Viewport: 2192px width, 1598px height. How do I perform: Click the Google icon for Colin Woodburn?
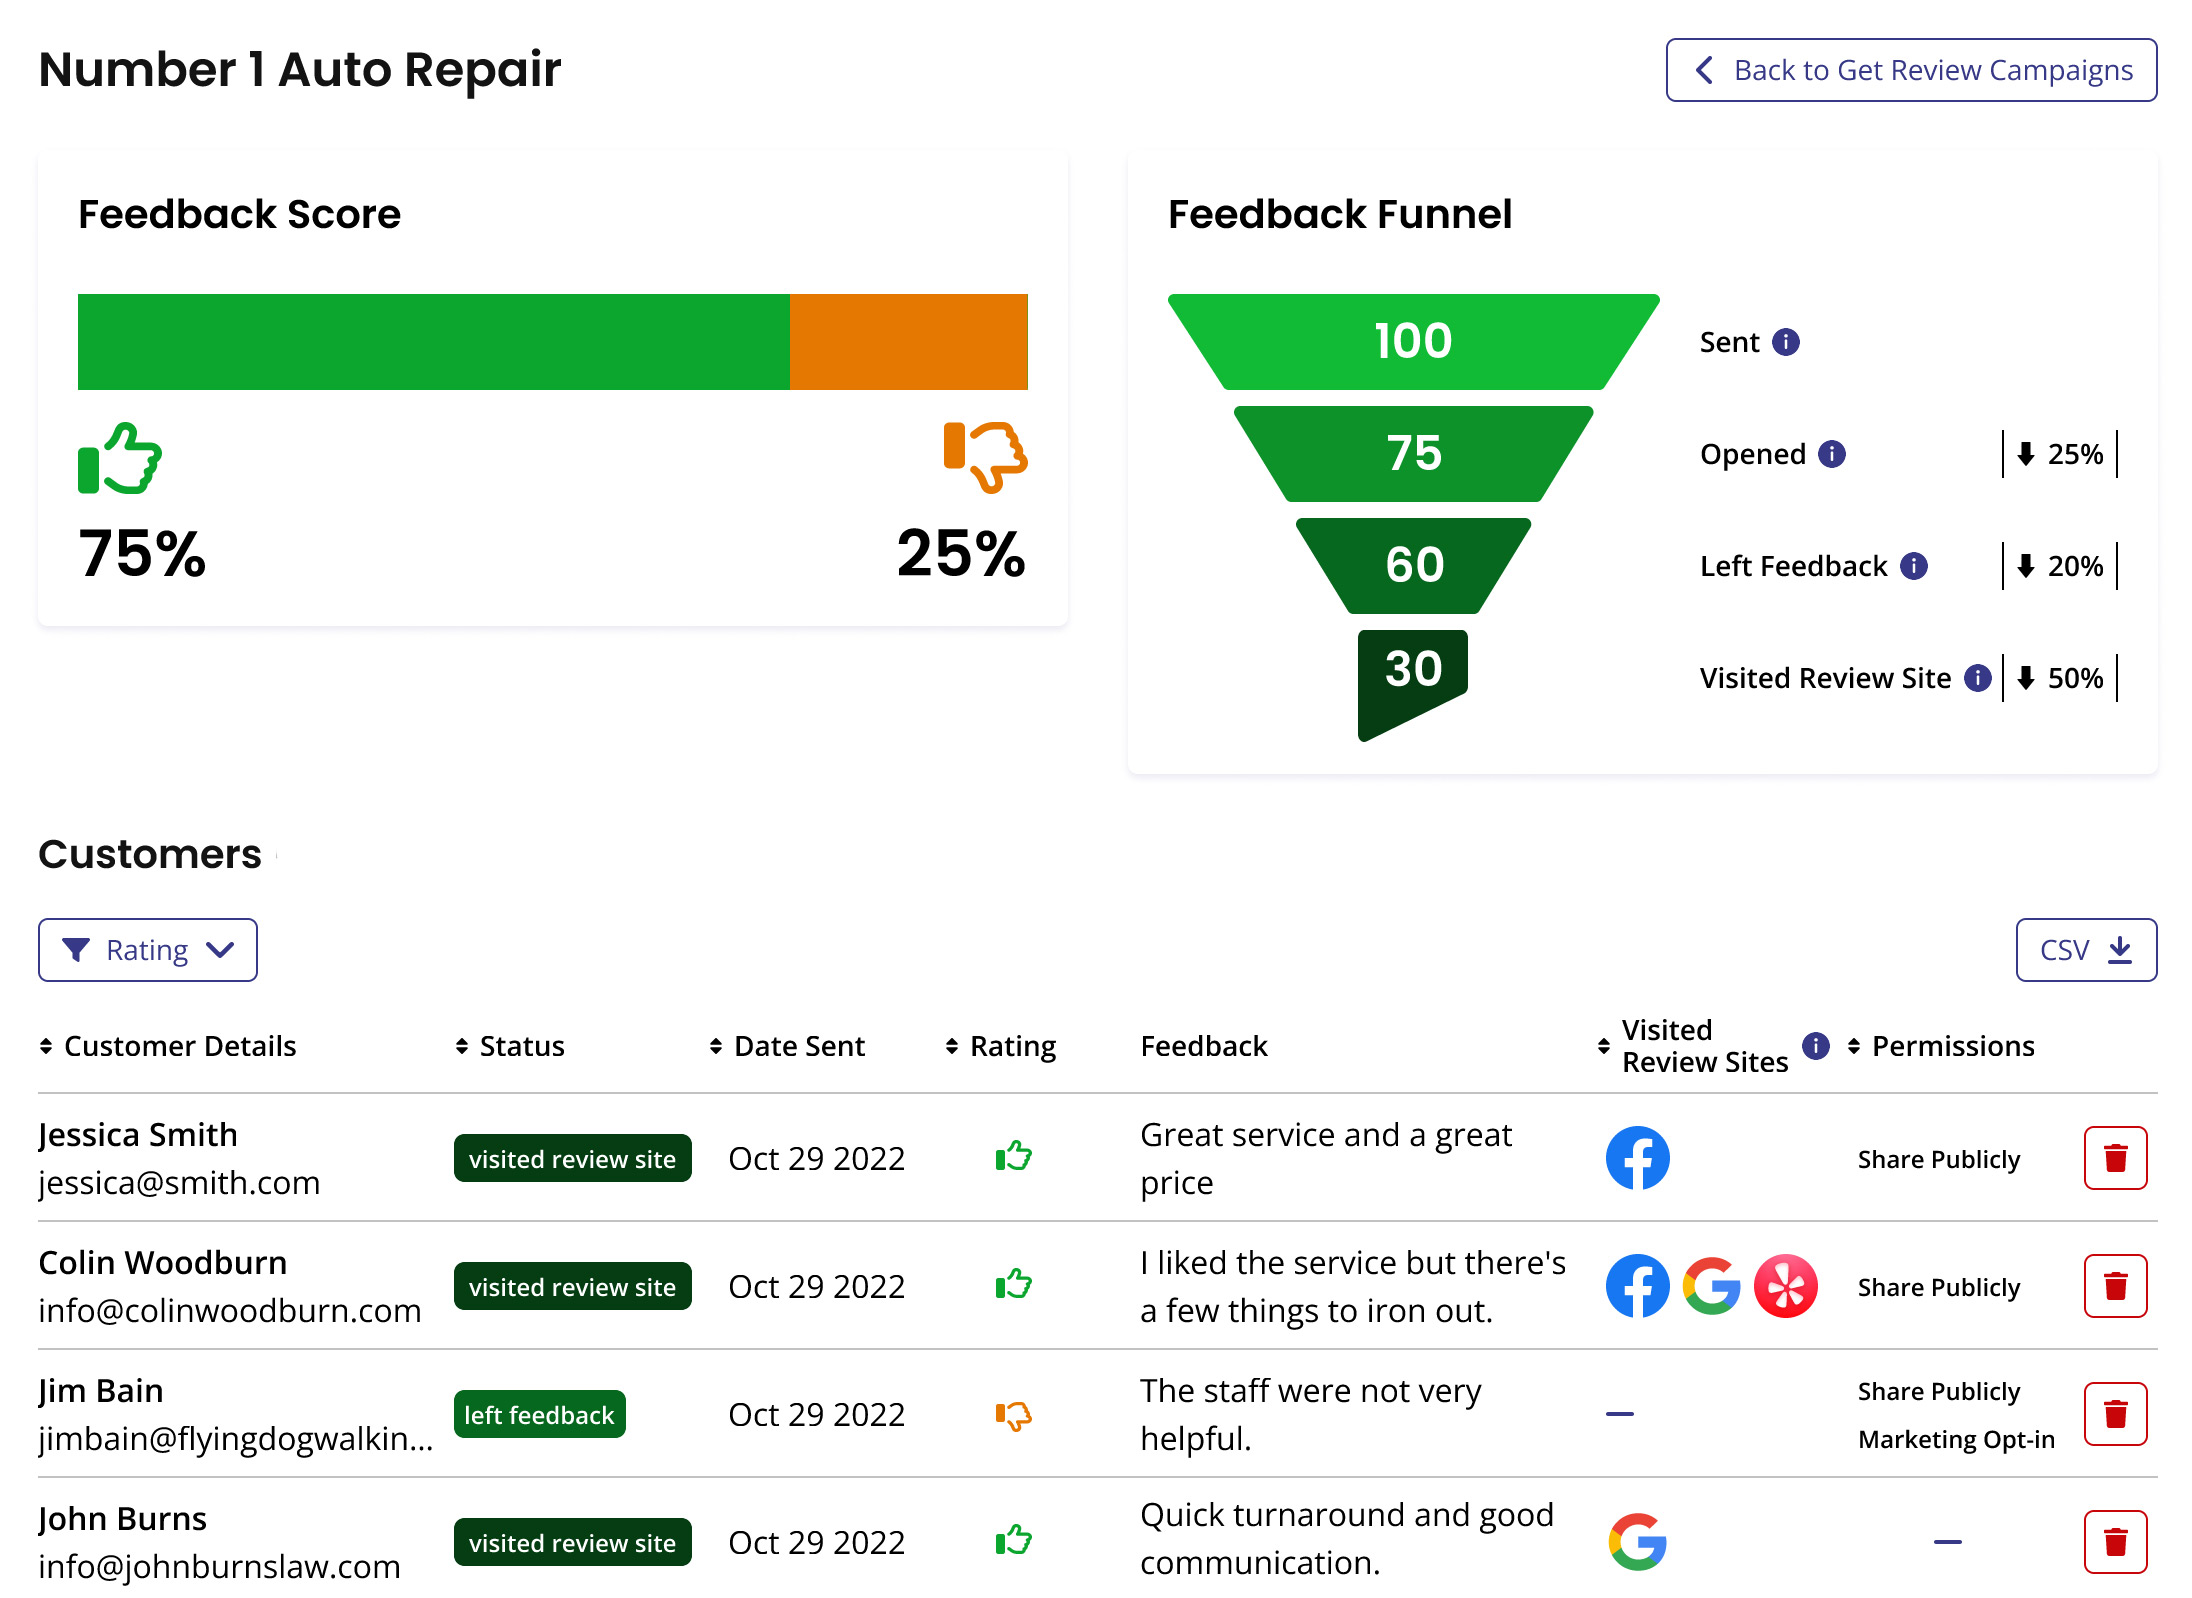tap(1711, 1286)
